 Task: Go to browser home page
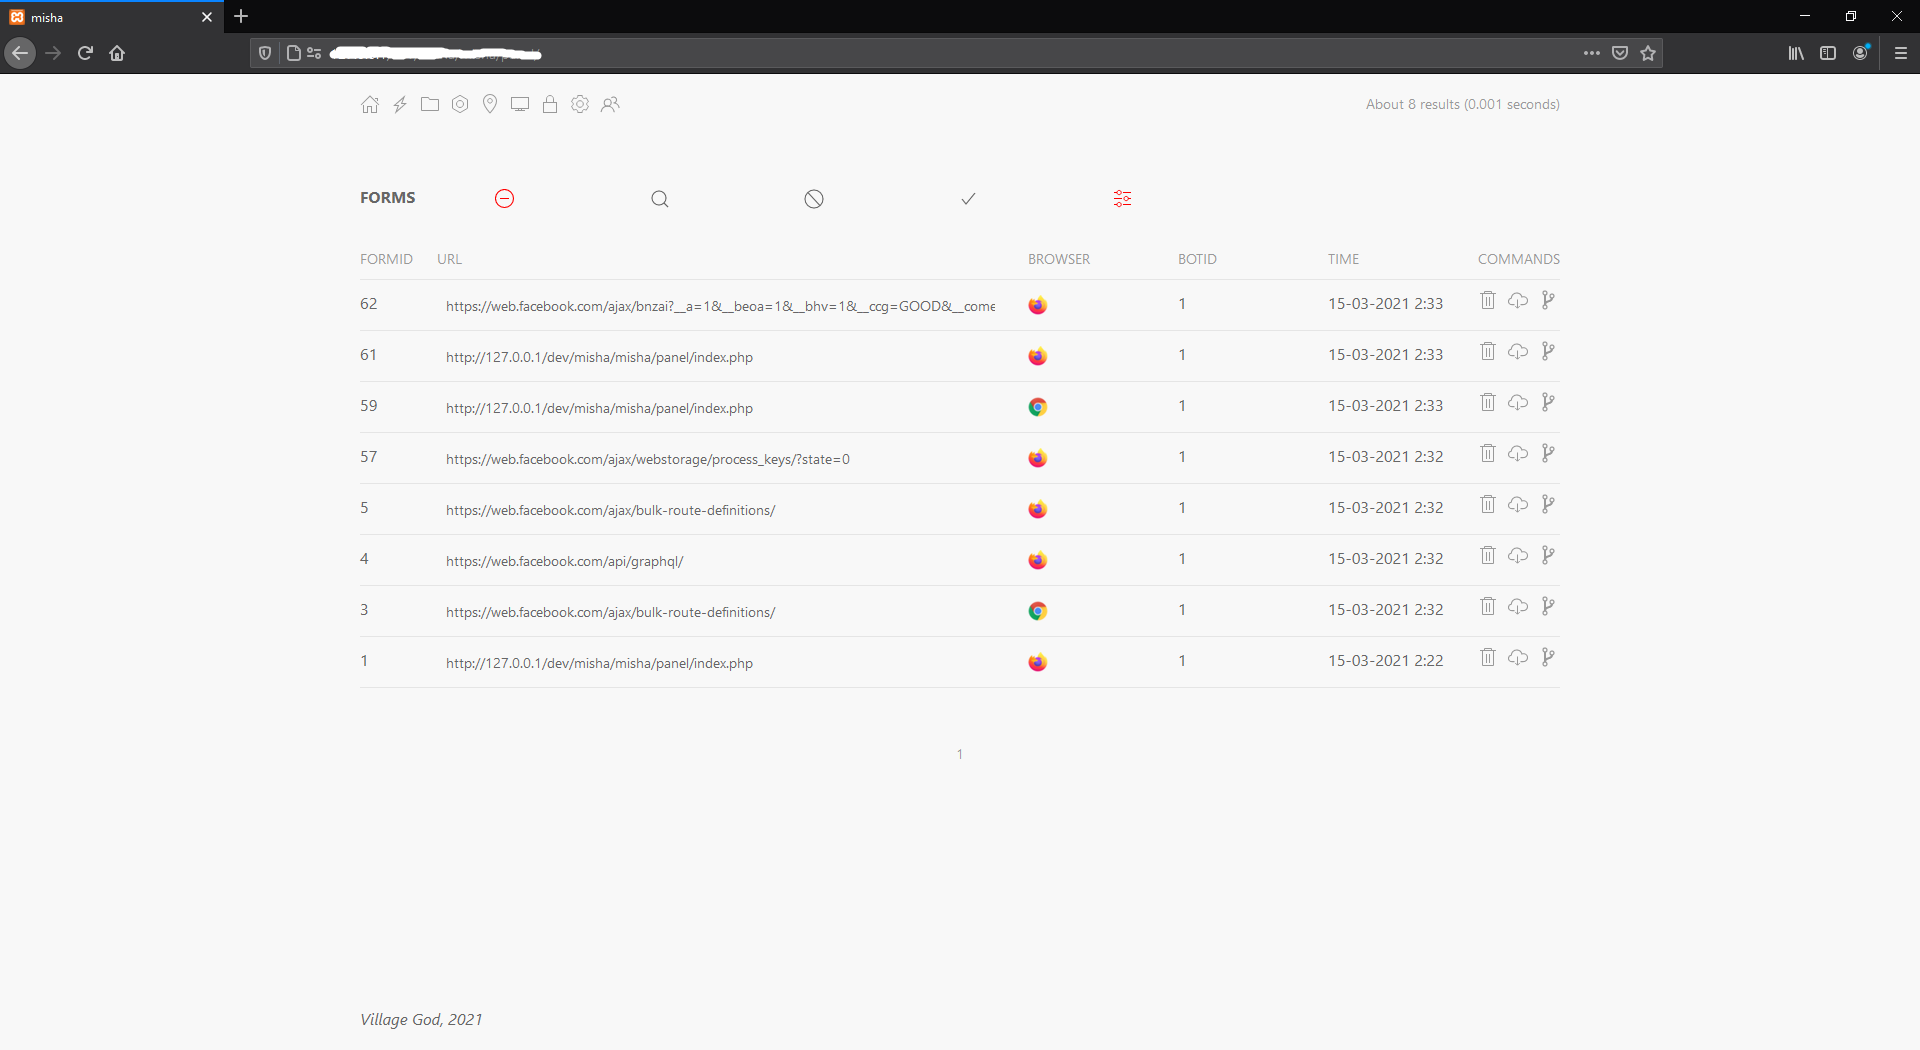point(117,53)
